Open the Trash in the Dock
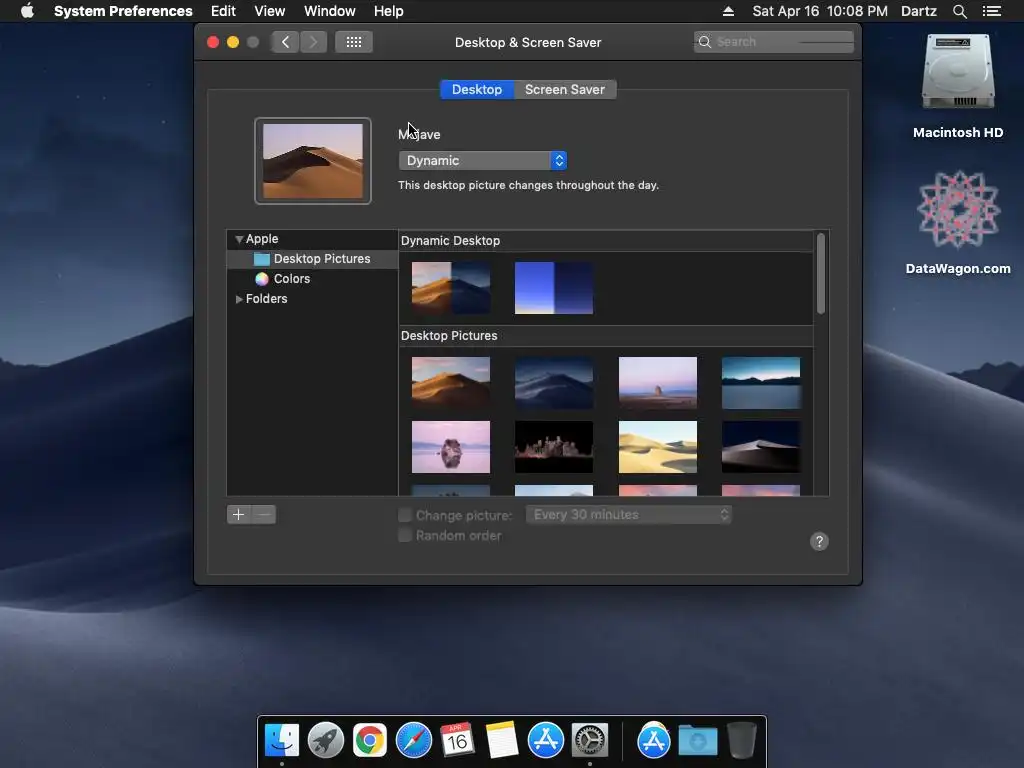 point(742,740)
